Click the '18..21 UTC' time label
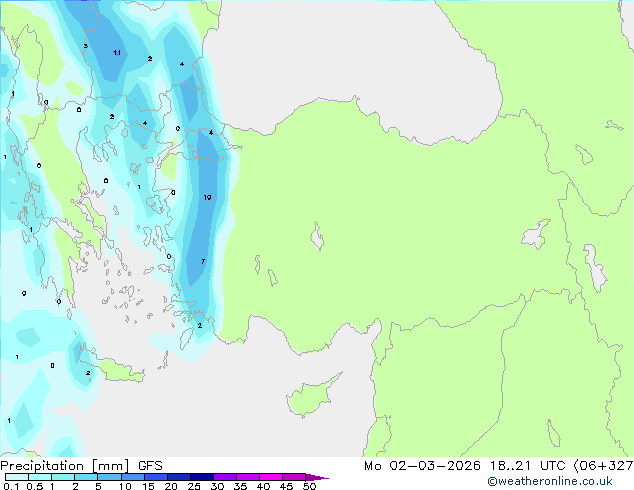 pos(528,466)
